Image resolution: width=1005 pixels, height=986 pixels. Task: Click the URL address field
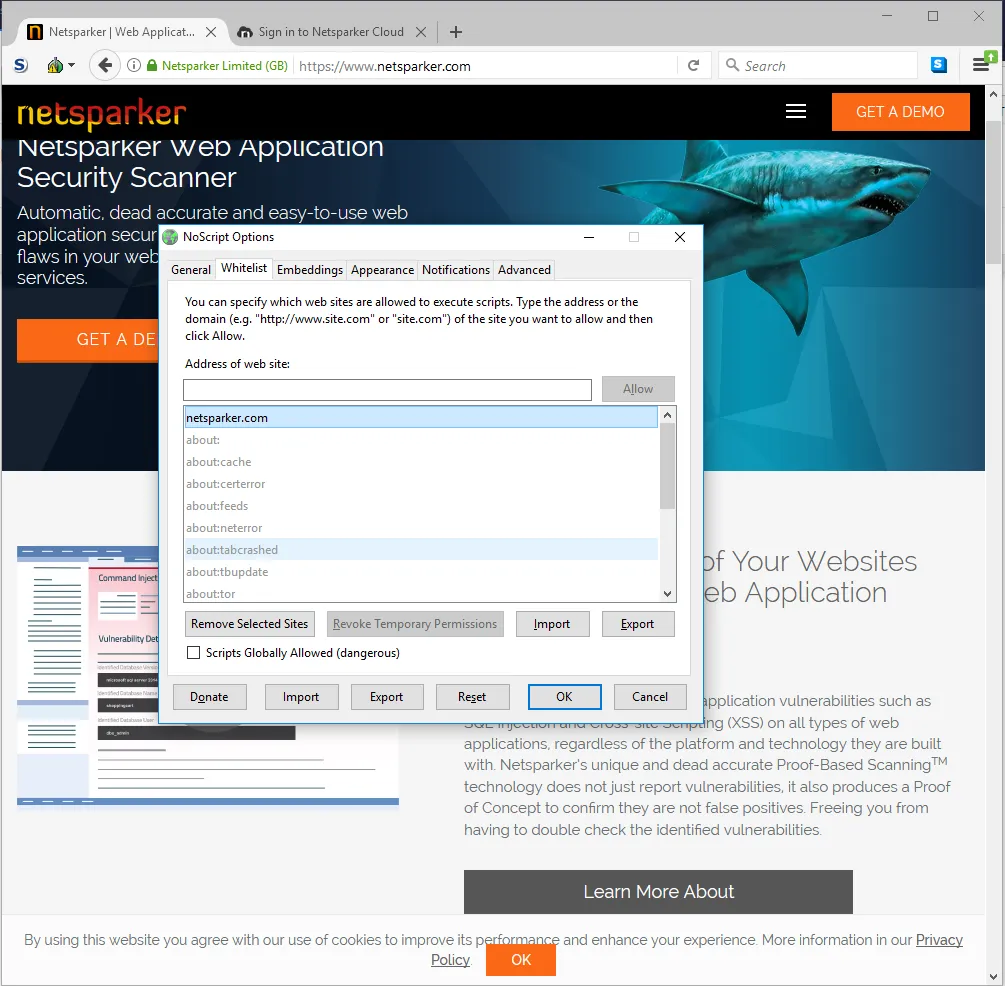pyautogui.click(x=487, y=66)
